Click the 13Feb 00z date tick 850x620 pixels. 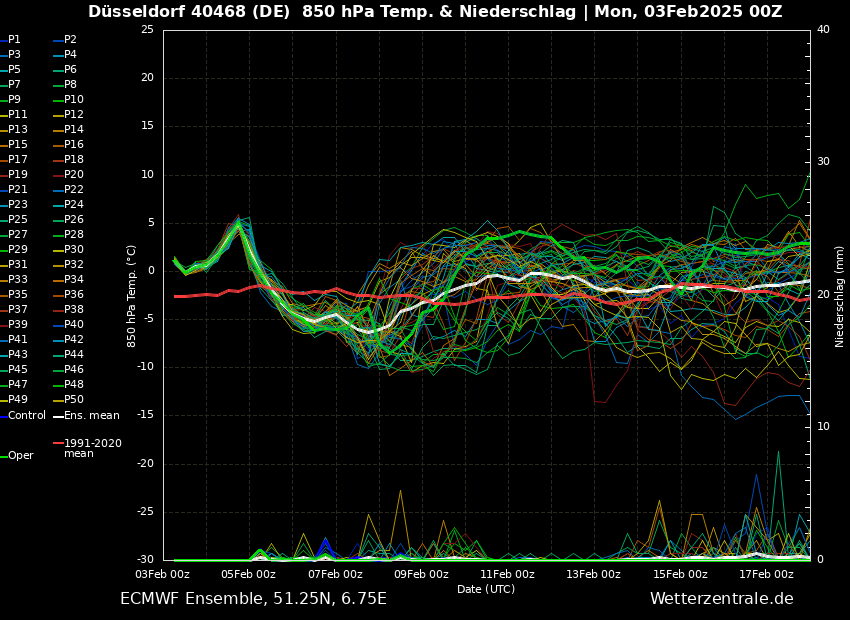(x=593, y=574)
